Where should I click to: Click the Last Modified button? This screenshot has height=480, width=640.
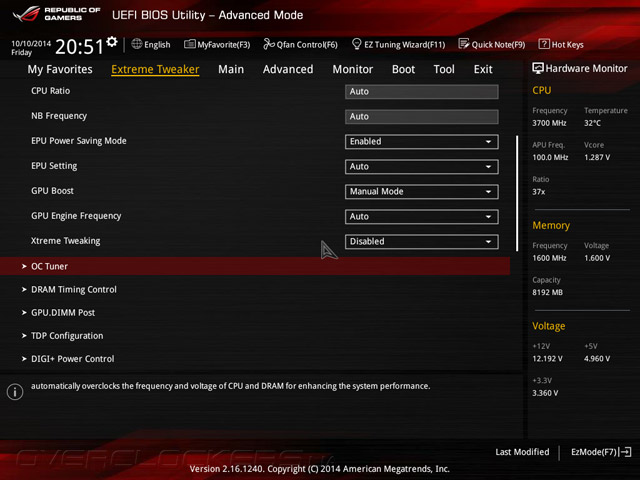[522, 452]
